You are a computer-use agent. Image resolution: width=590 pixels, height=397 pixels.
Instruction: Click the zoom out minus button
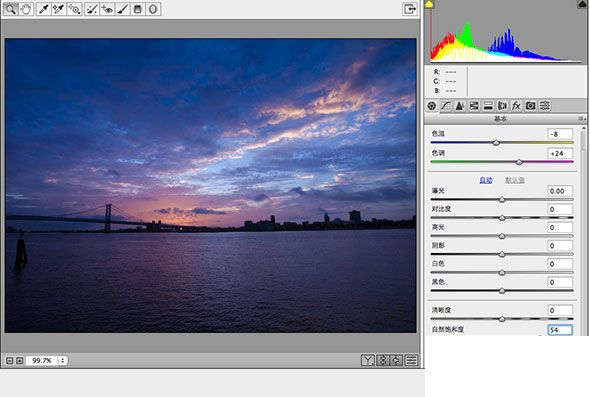9,360
